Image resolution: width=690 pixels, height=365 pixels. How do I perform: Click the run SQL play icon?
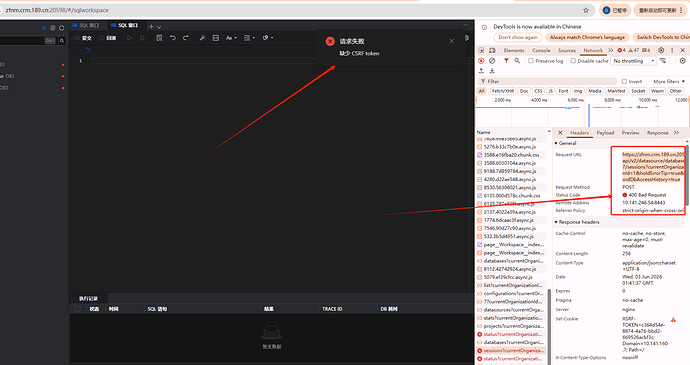[x=129, y=38]
